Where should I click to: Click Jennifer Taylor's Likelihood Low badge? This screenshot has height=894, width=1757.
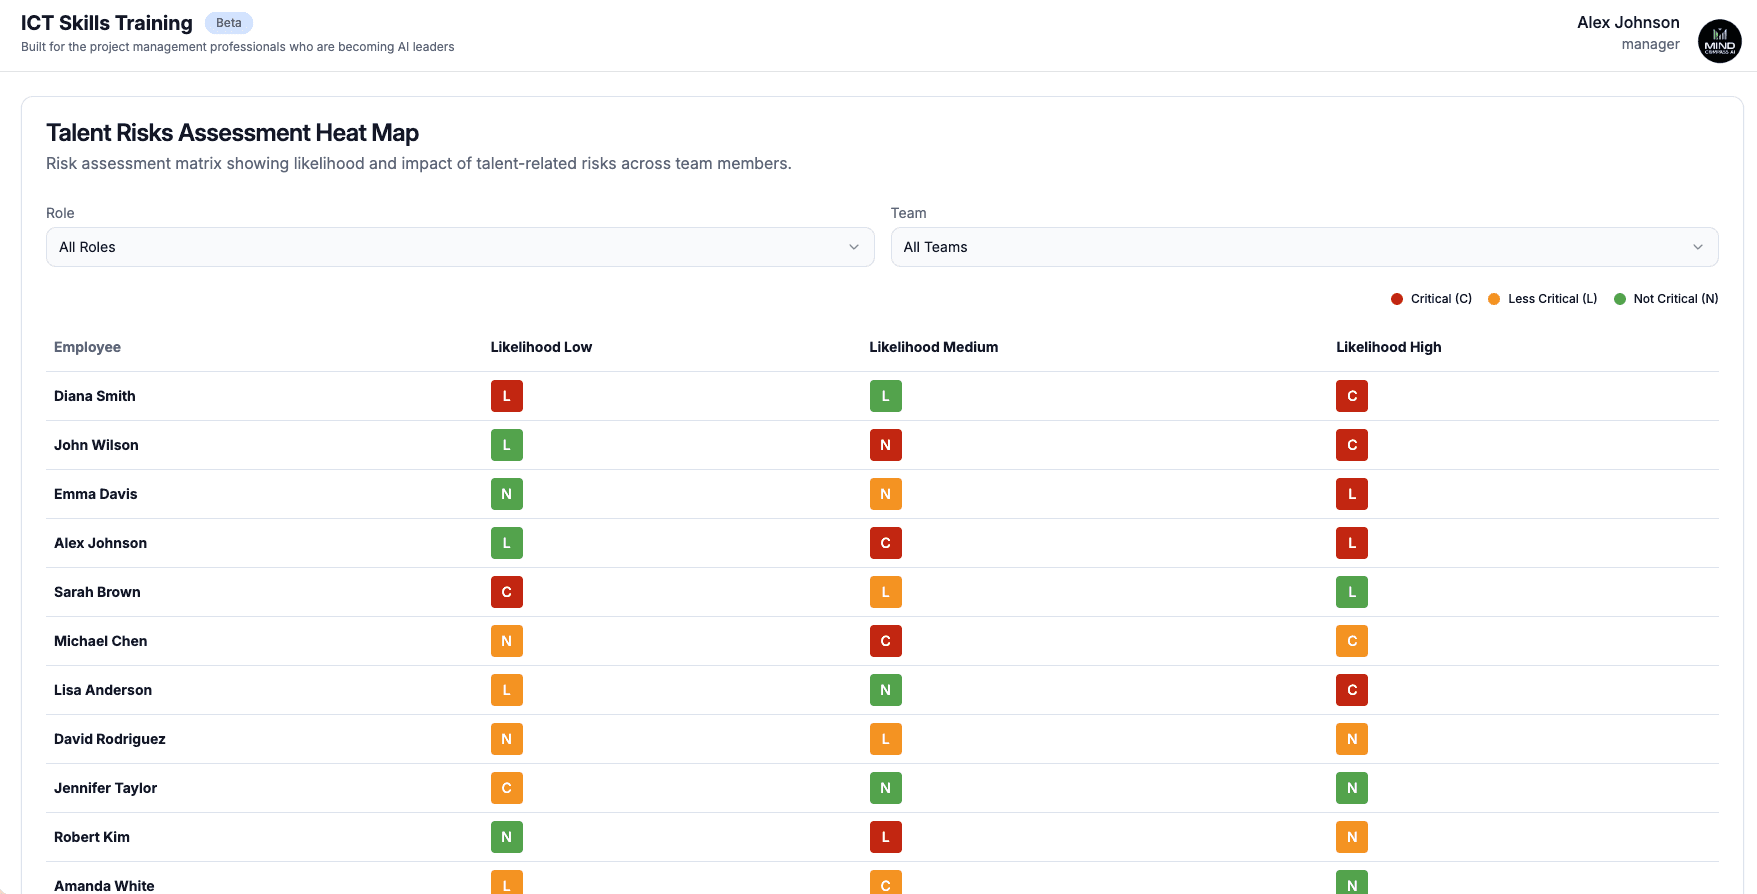click(x=507, y=788)
